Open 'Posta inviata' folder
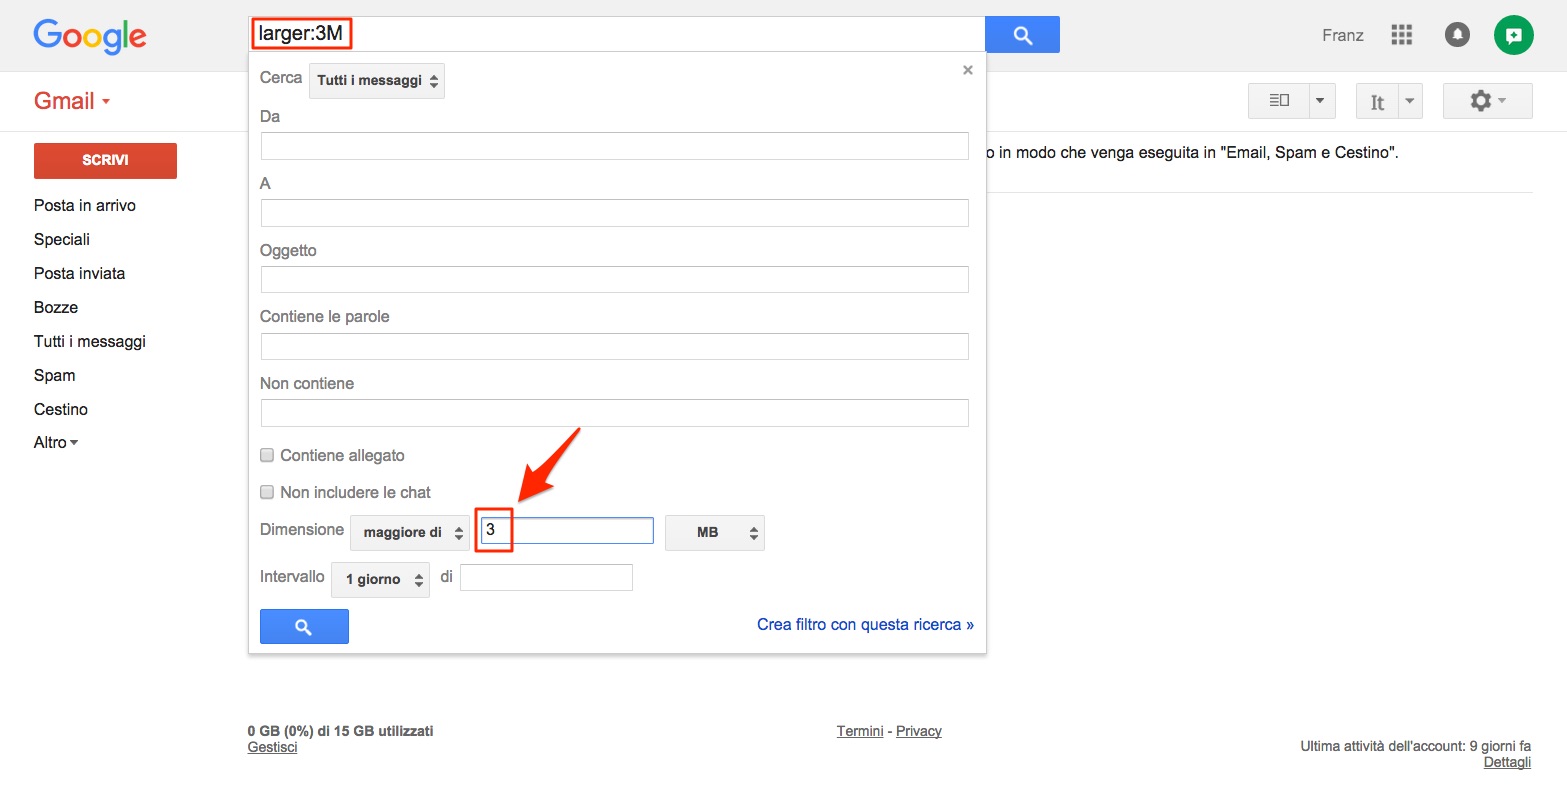Screen dimensions: 1567x805 click(x=80, y=273)
